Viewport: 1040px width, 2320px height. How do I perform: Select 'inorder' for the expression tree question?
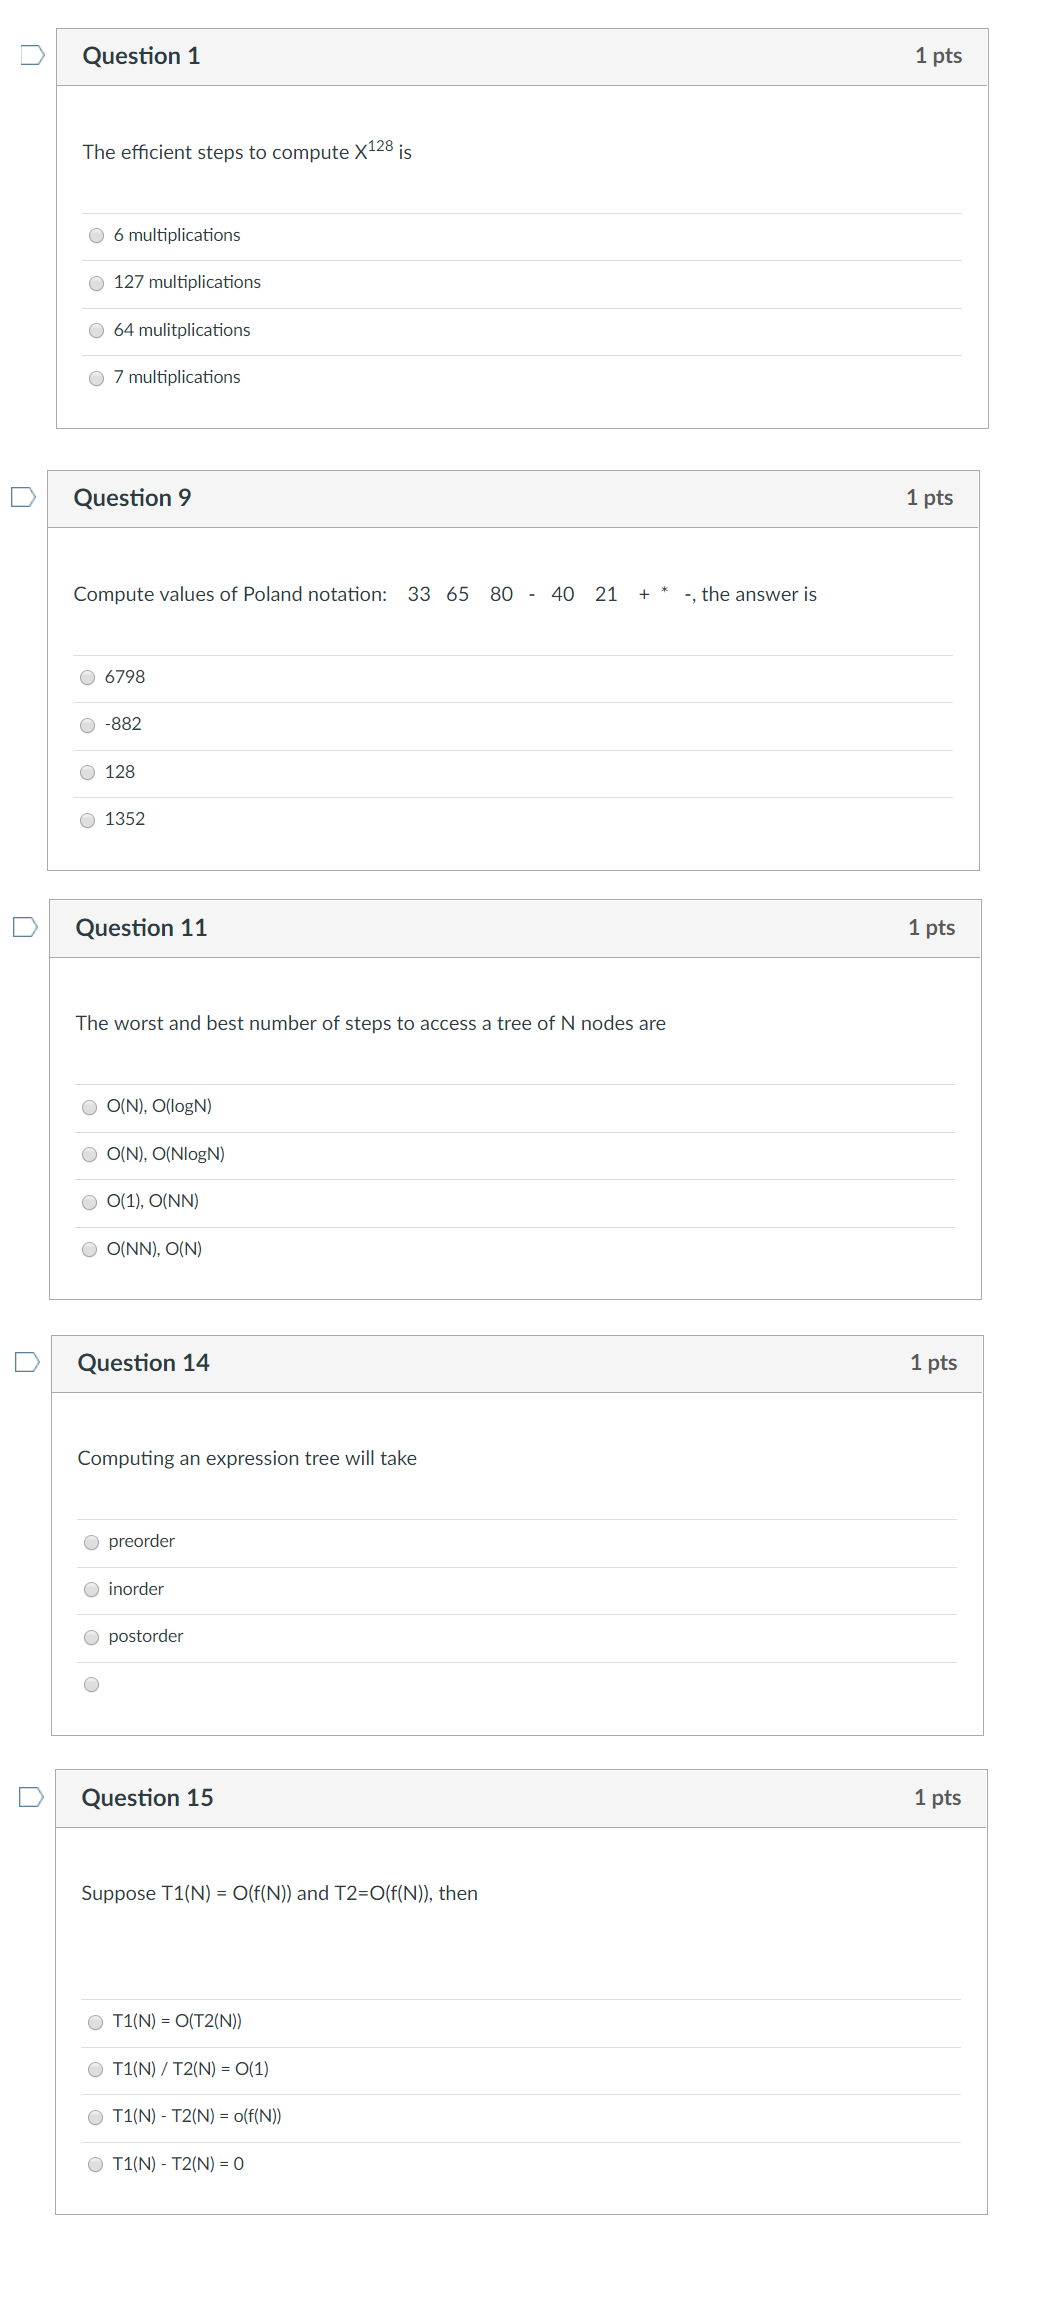[92, 1589]
